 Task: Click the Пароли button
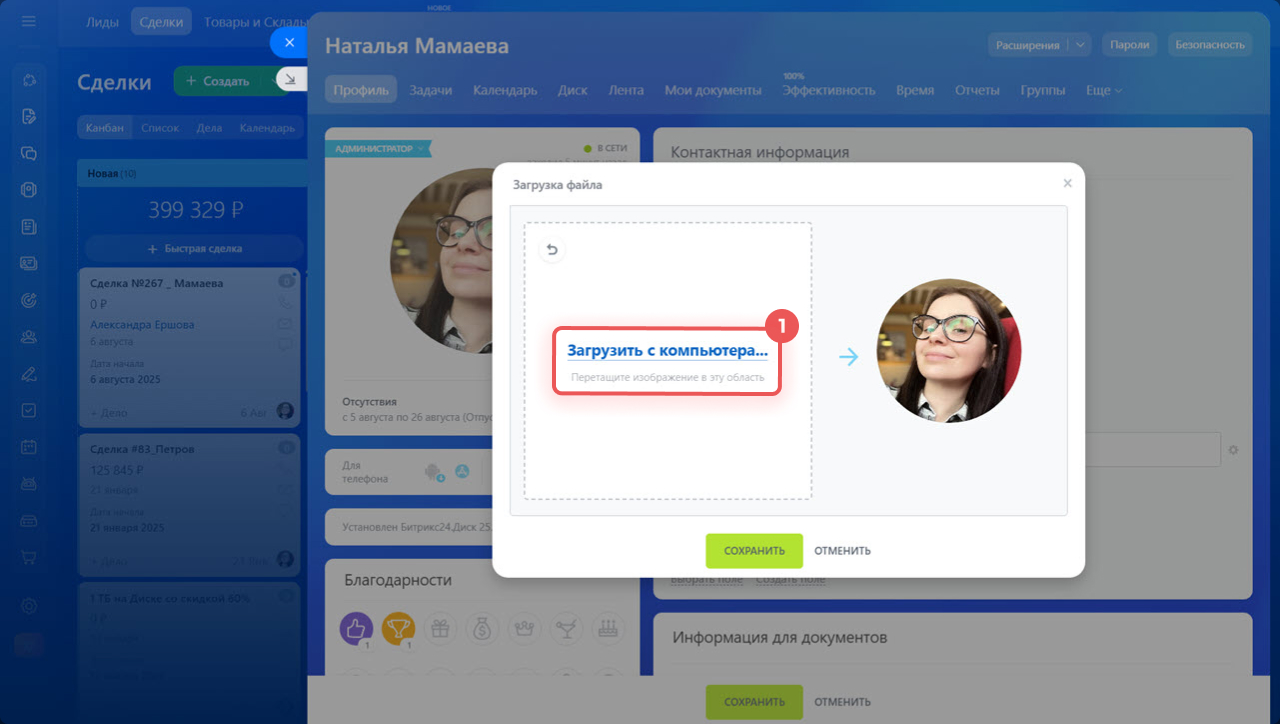click(1130, 44)
